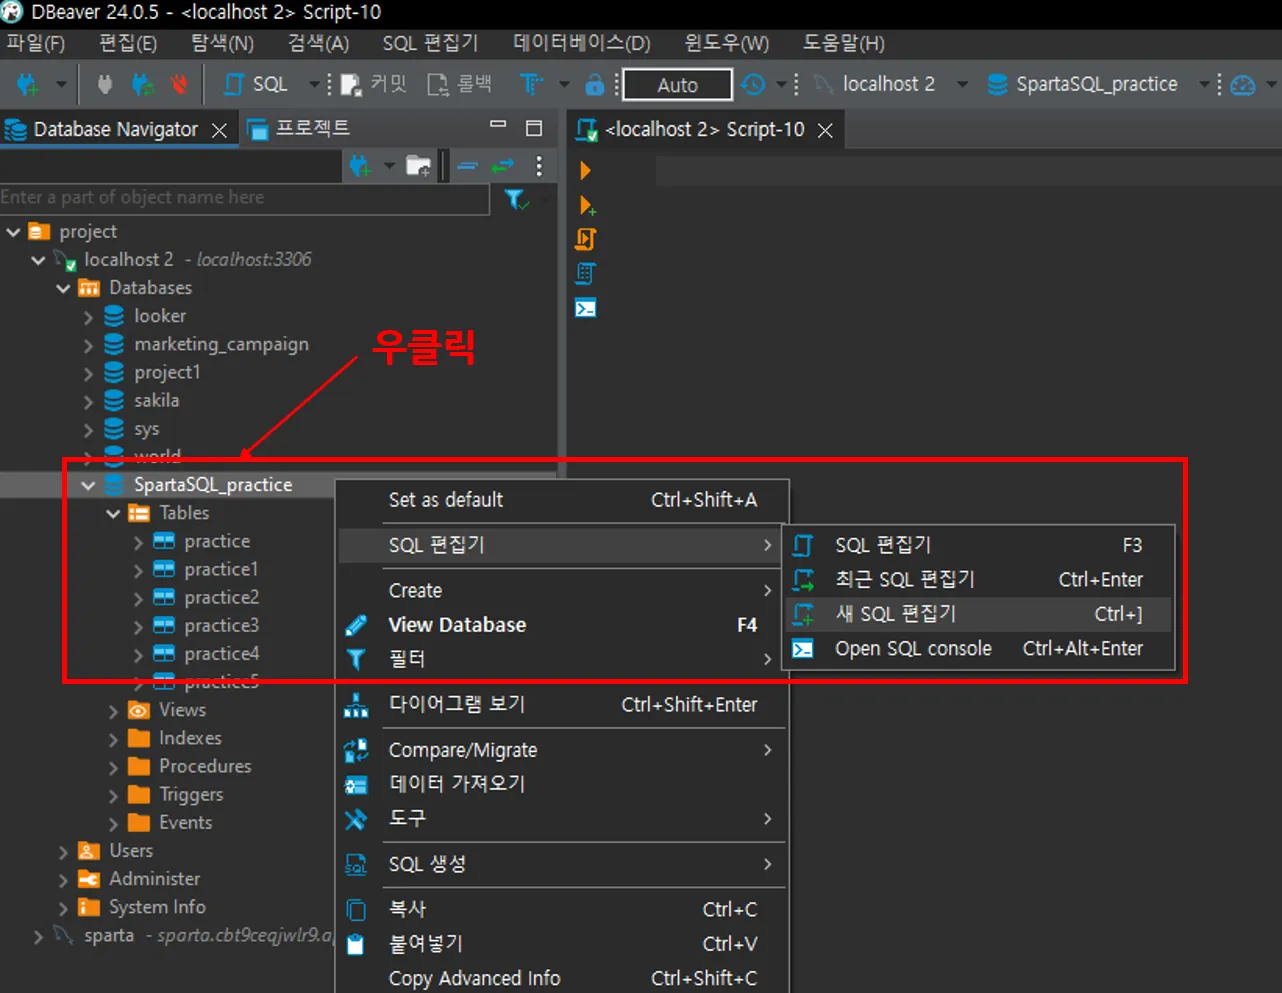Open the 도움말(H) menu
This screenshot has width=1282, height=993.
coord(844,44)
